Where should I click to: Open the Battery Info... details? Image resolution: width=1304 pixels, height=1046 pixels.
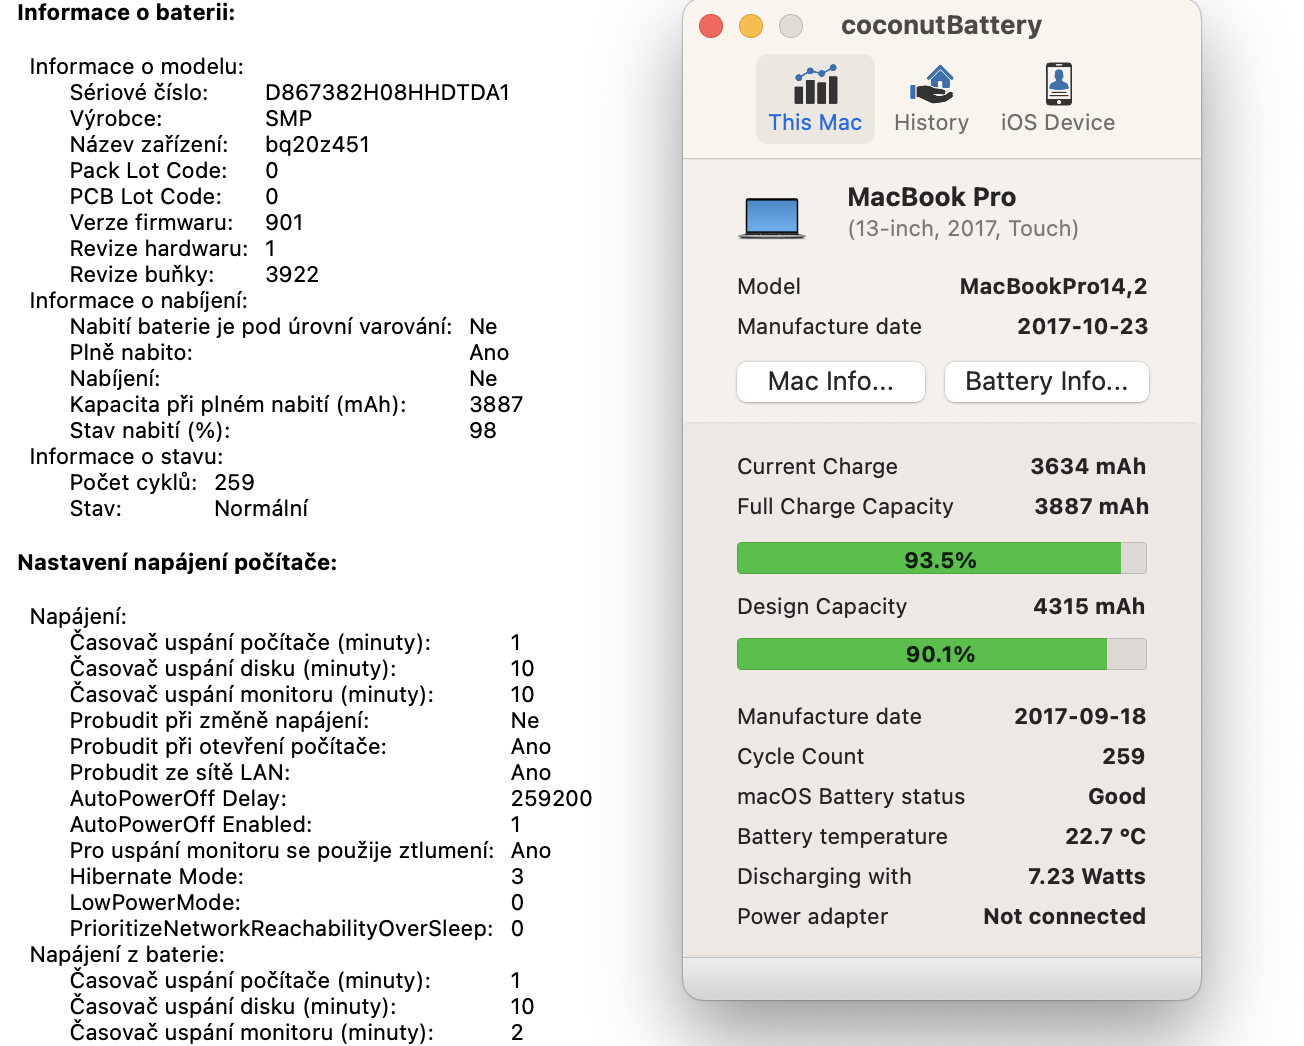point(1047,382)
